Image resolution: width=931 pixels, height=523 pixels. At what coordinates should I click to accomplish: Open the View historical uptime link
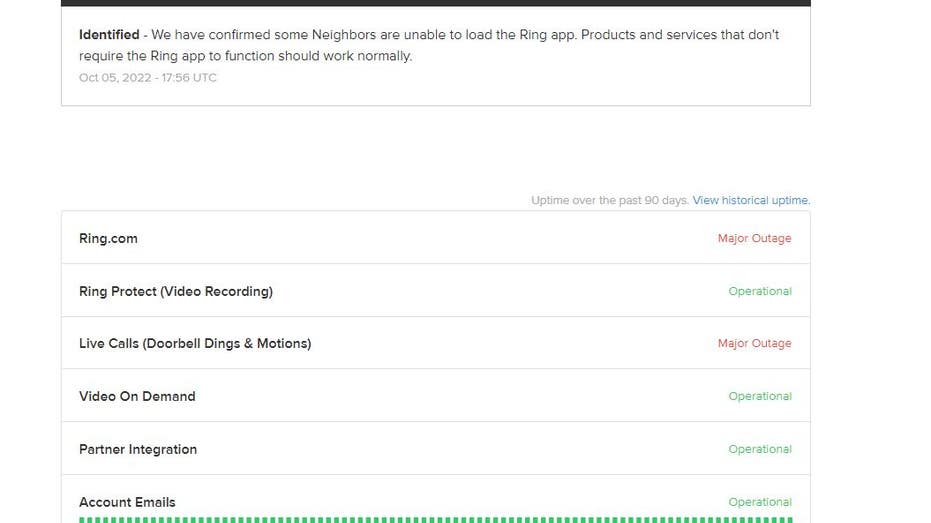click(751, 200)
